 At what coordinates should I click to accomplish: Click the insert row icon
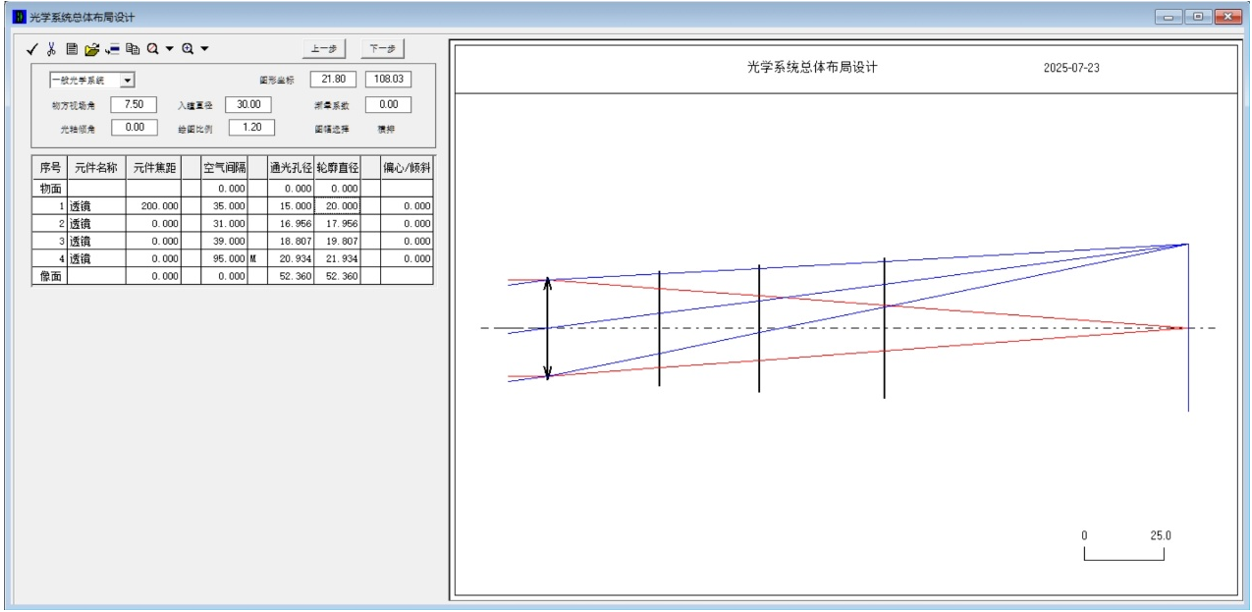[x=112, y=48]
